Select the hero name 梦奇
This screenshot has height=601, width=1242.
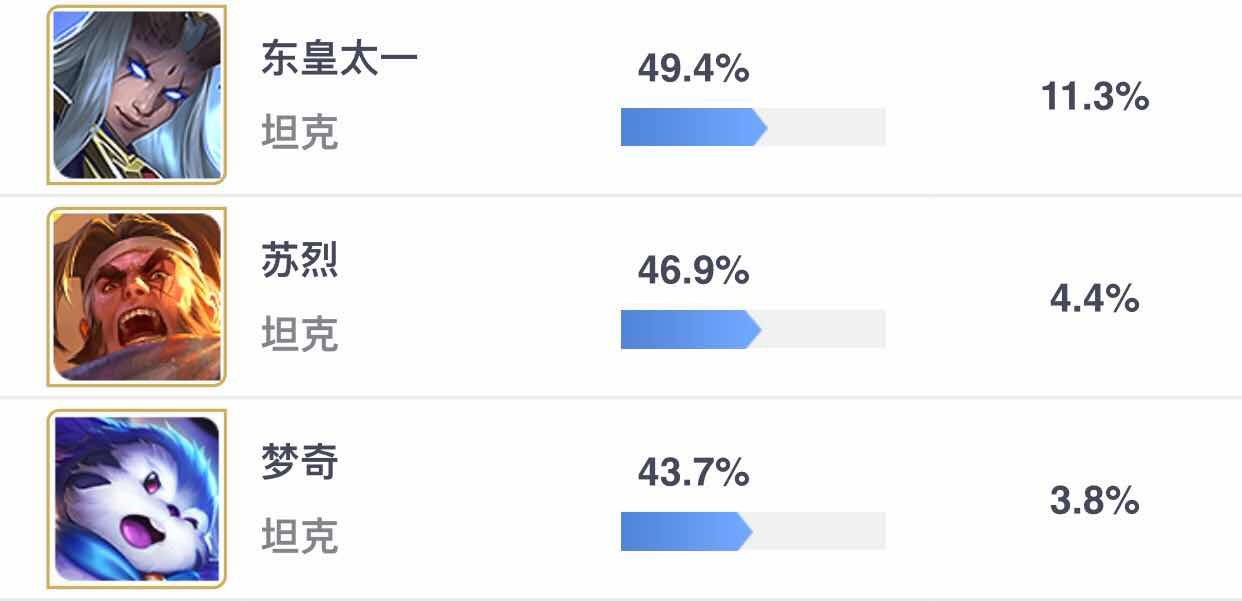coord(300,462)
